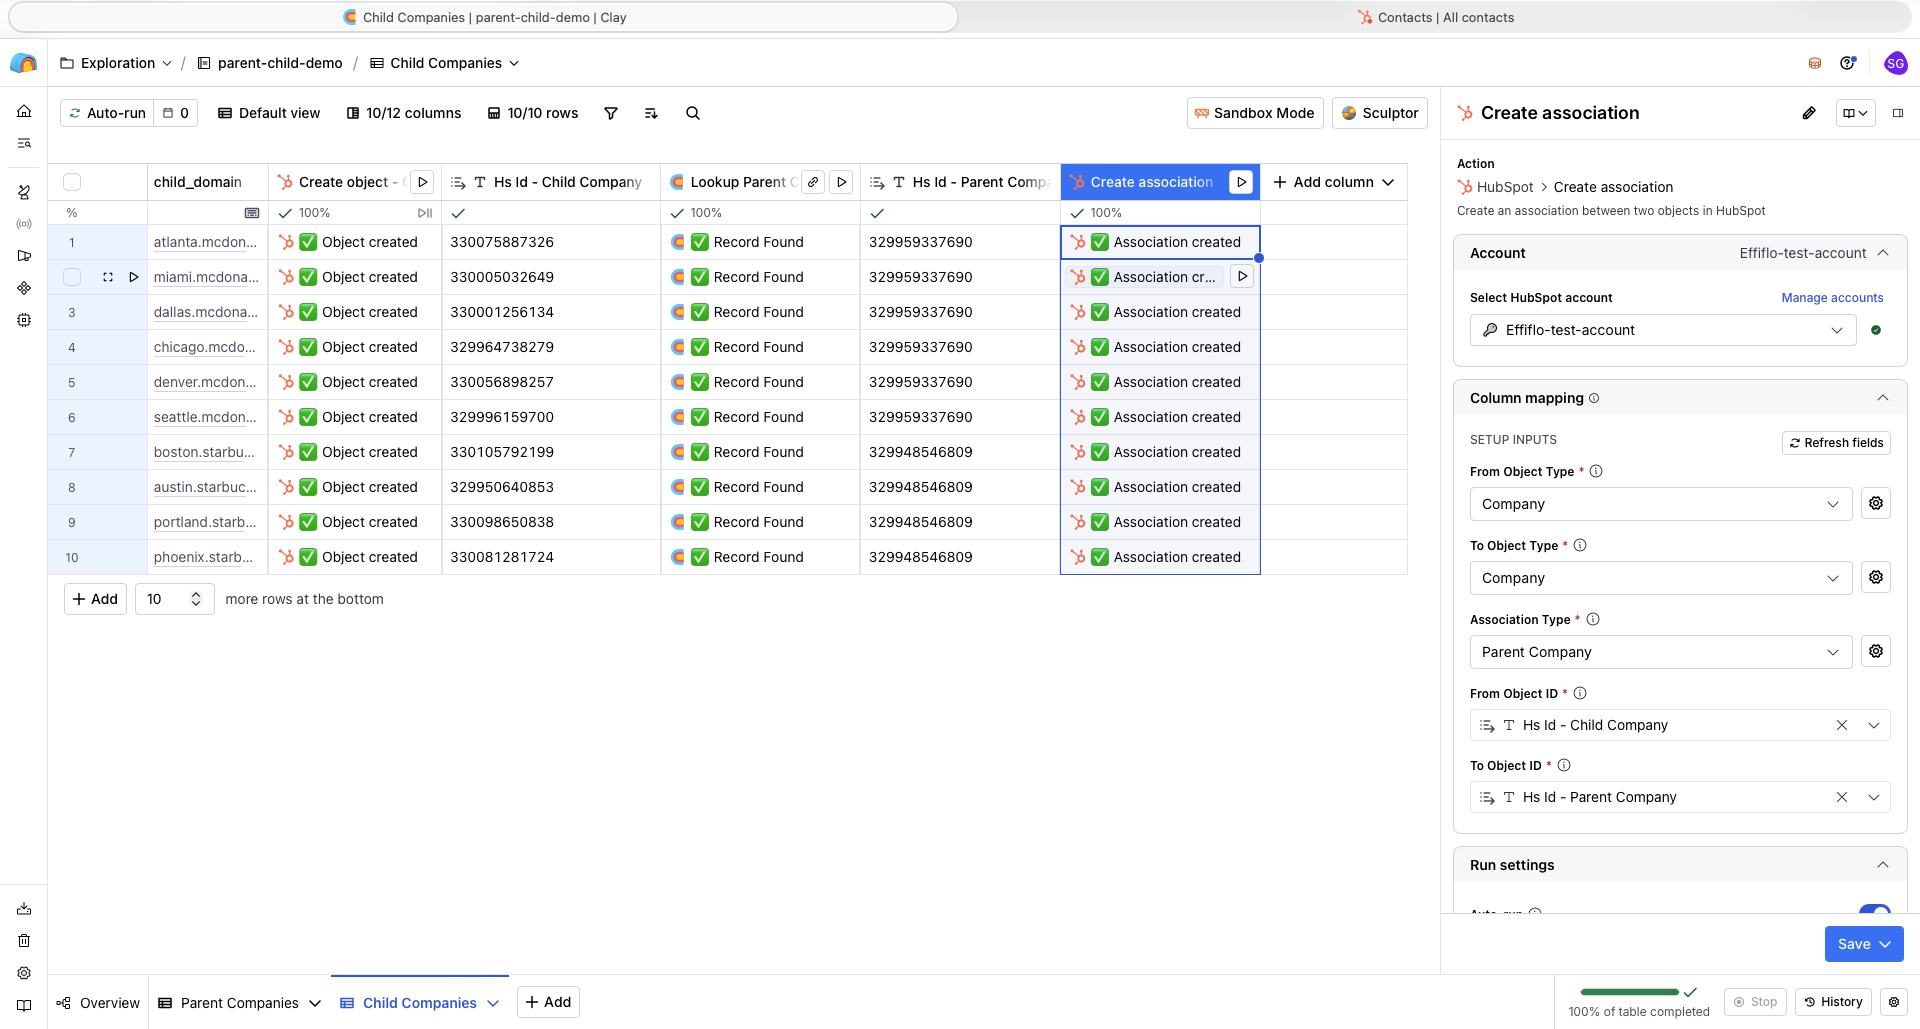Click the edit pencil icon in panel header
1920x1029 pixels.
[1809, 113]
